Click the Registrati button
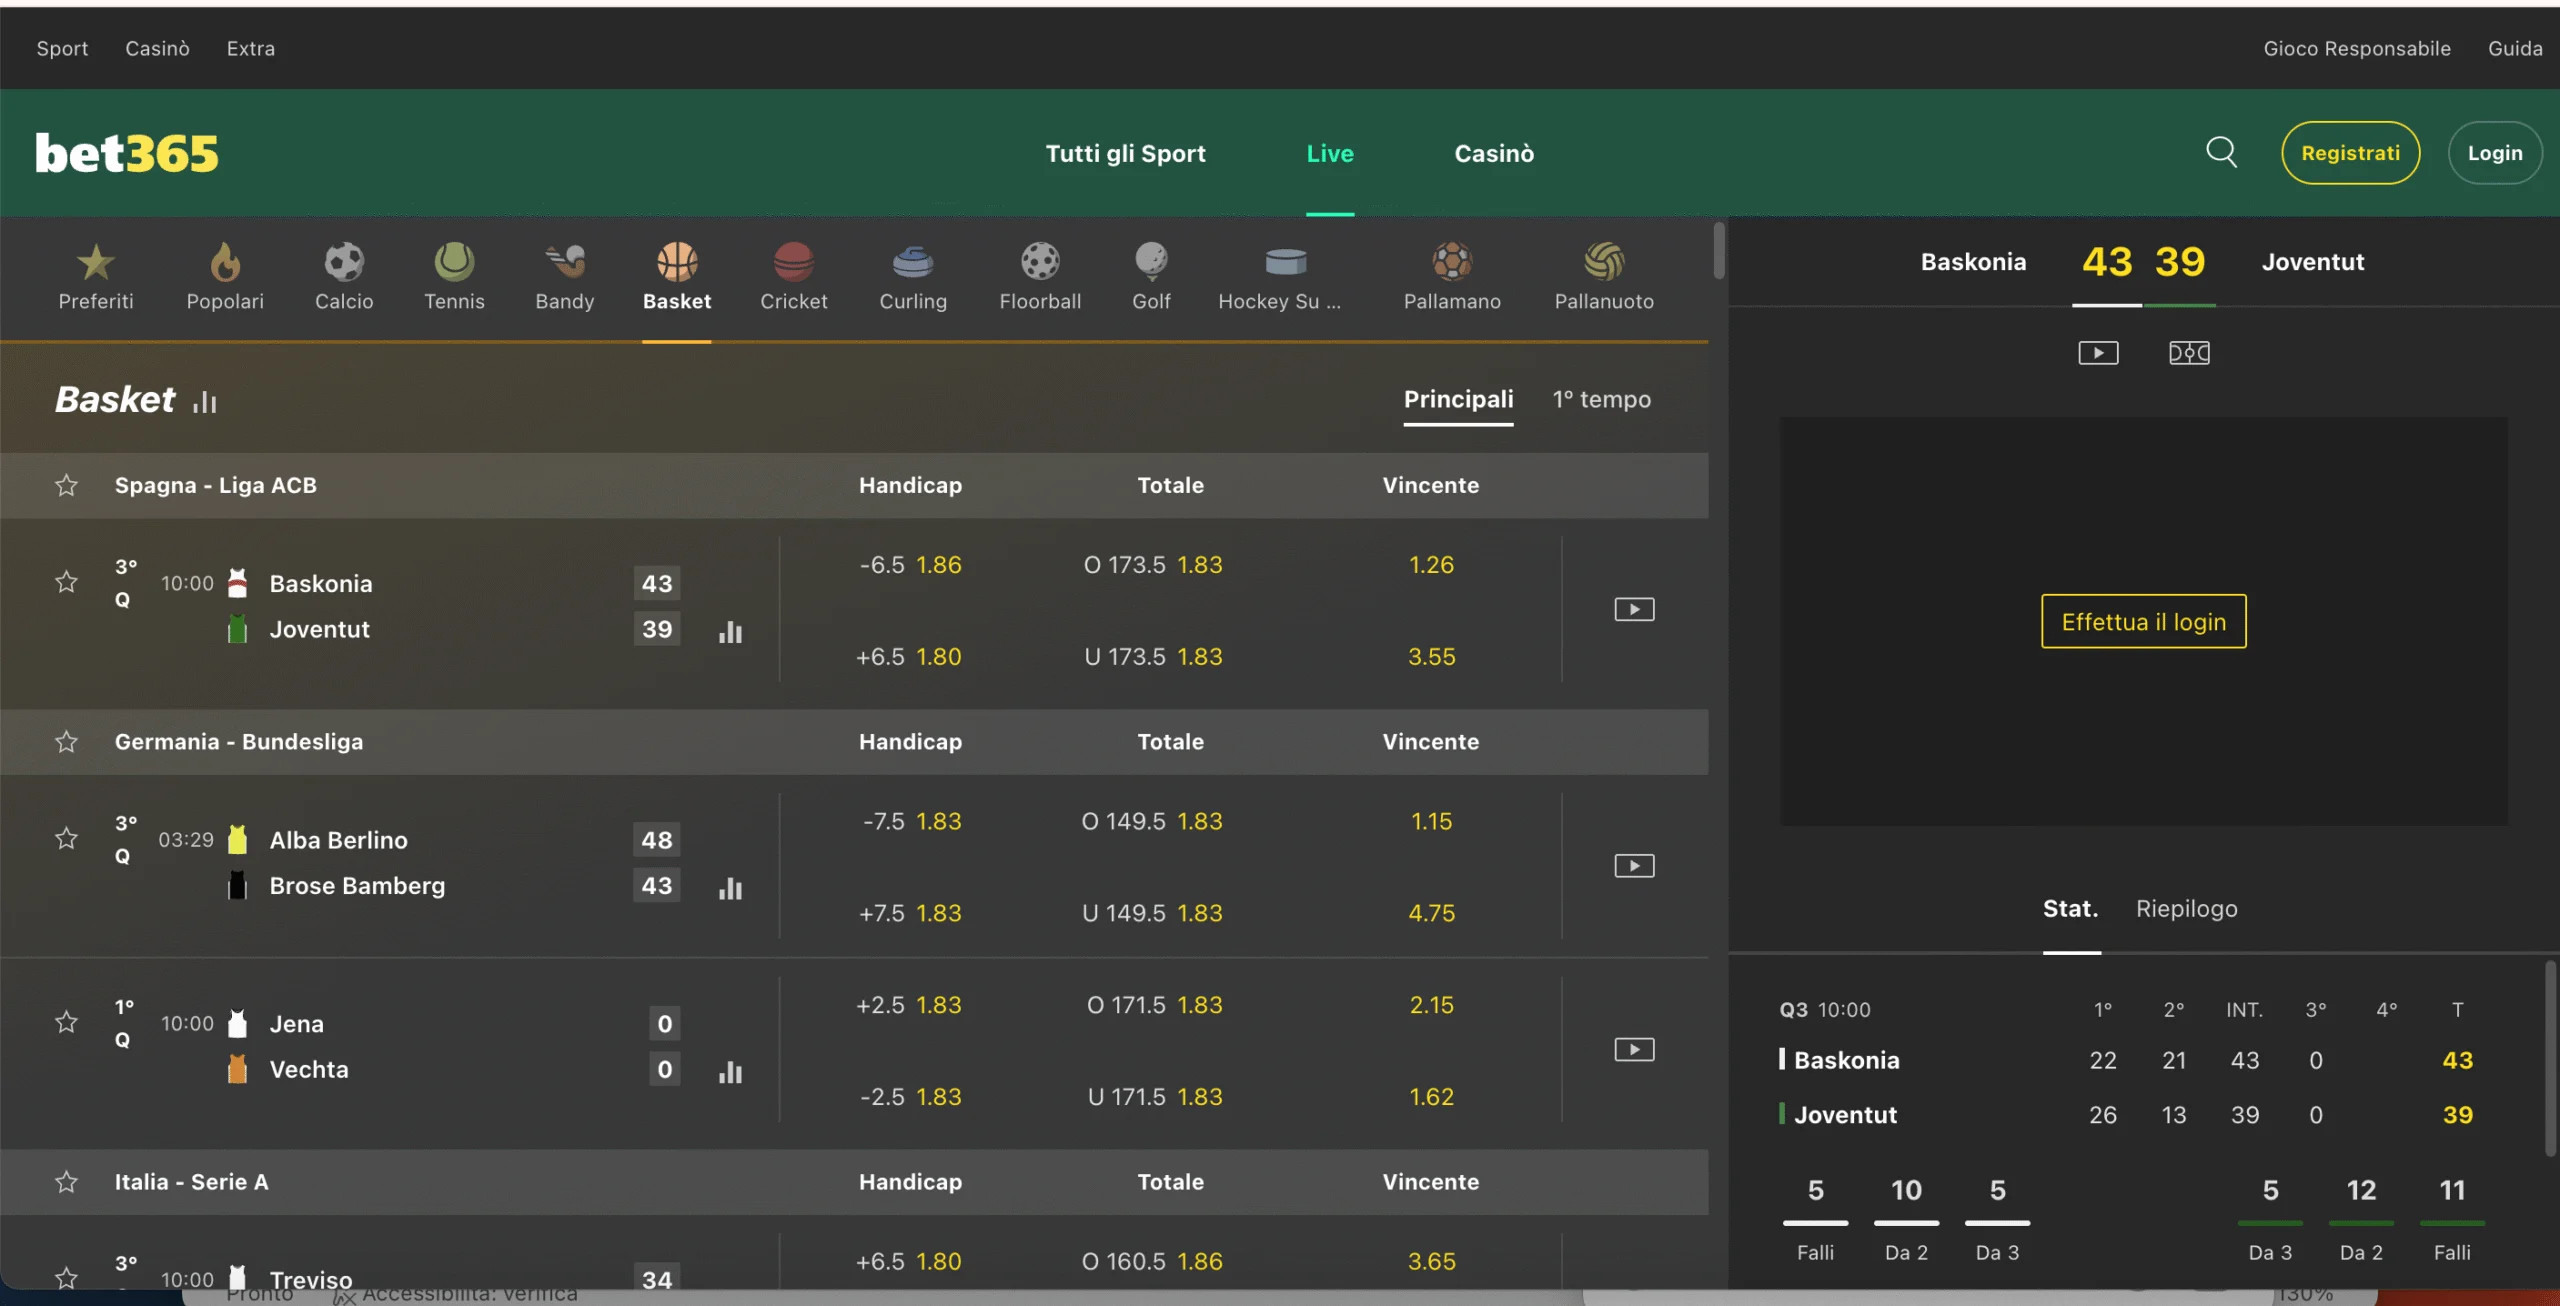Viewport: 2560px width, 1306px height. tap(2350, 152)
